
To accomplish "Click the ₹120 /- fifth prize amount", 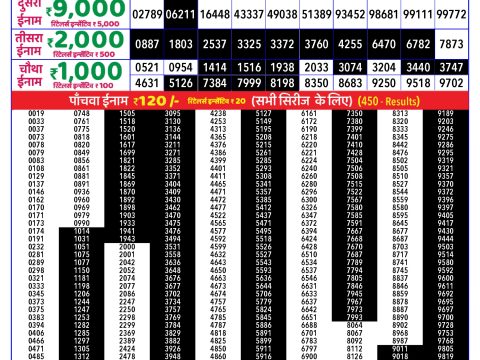I will click(156, 101).
